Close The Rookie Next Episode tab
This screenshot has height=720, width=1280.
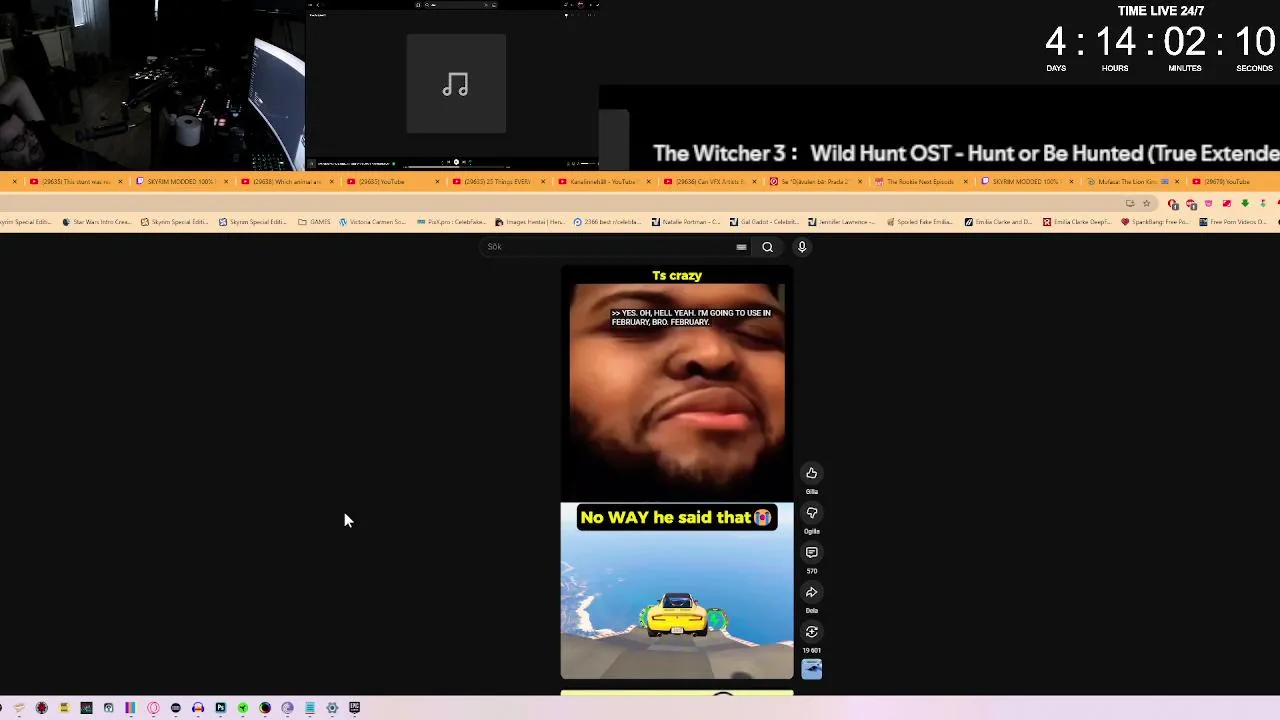tap(968, 182)
